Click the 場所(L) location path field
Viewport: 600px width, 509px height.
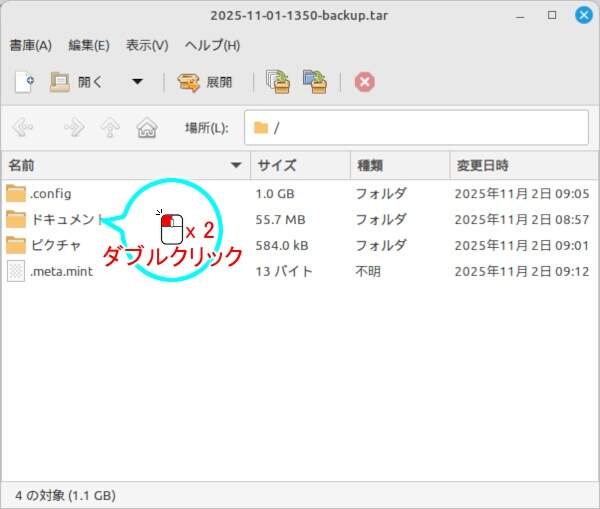pyautogui.click(x=416, y=127)
